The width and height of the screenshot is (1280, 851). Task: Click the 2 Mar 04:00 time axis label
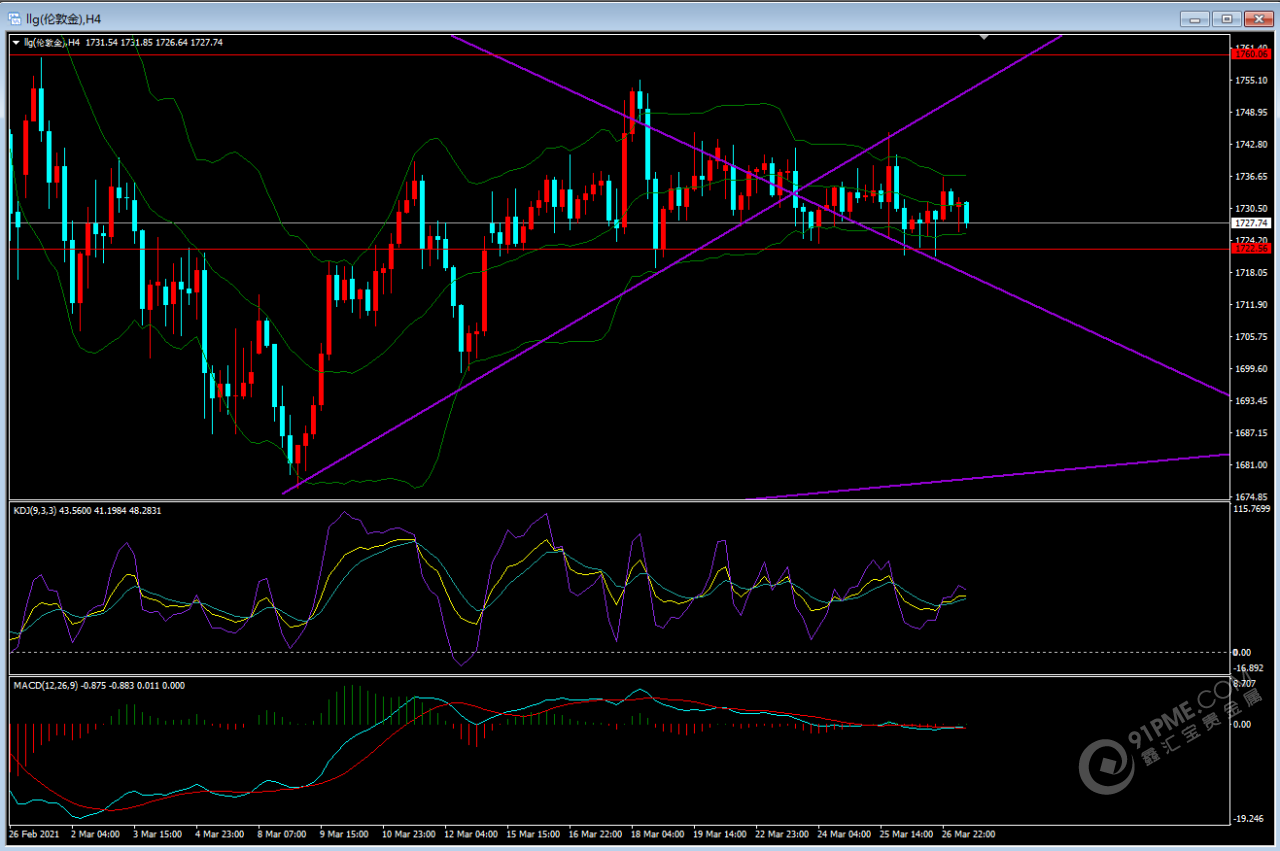tap(96, 833)
